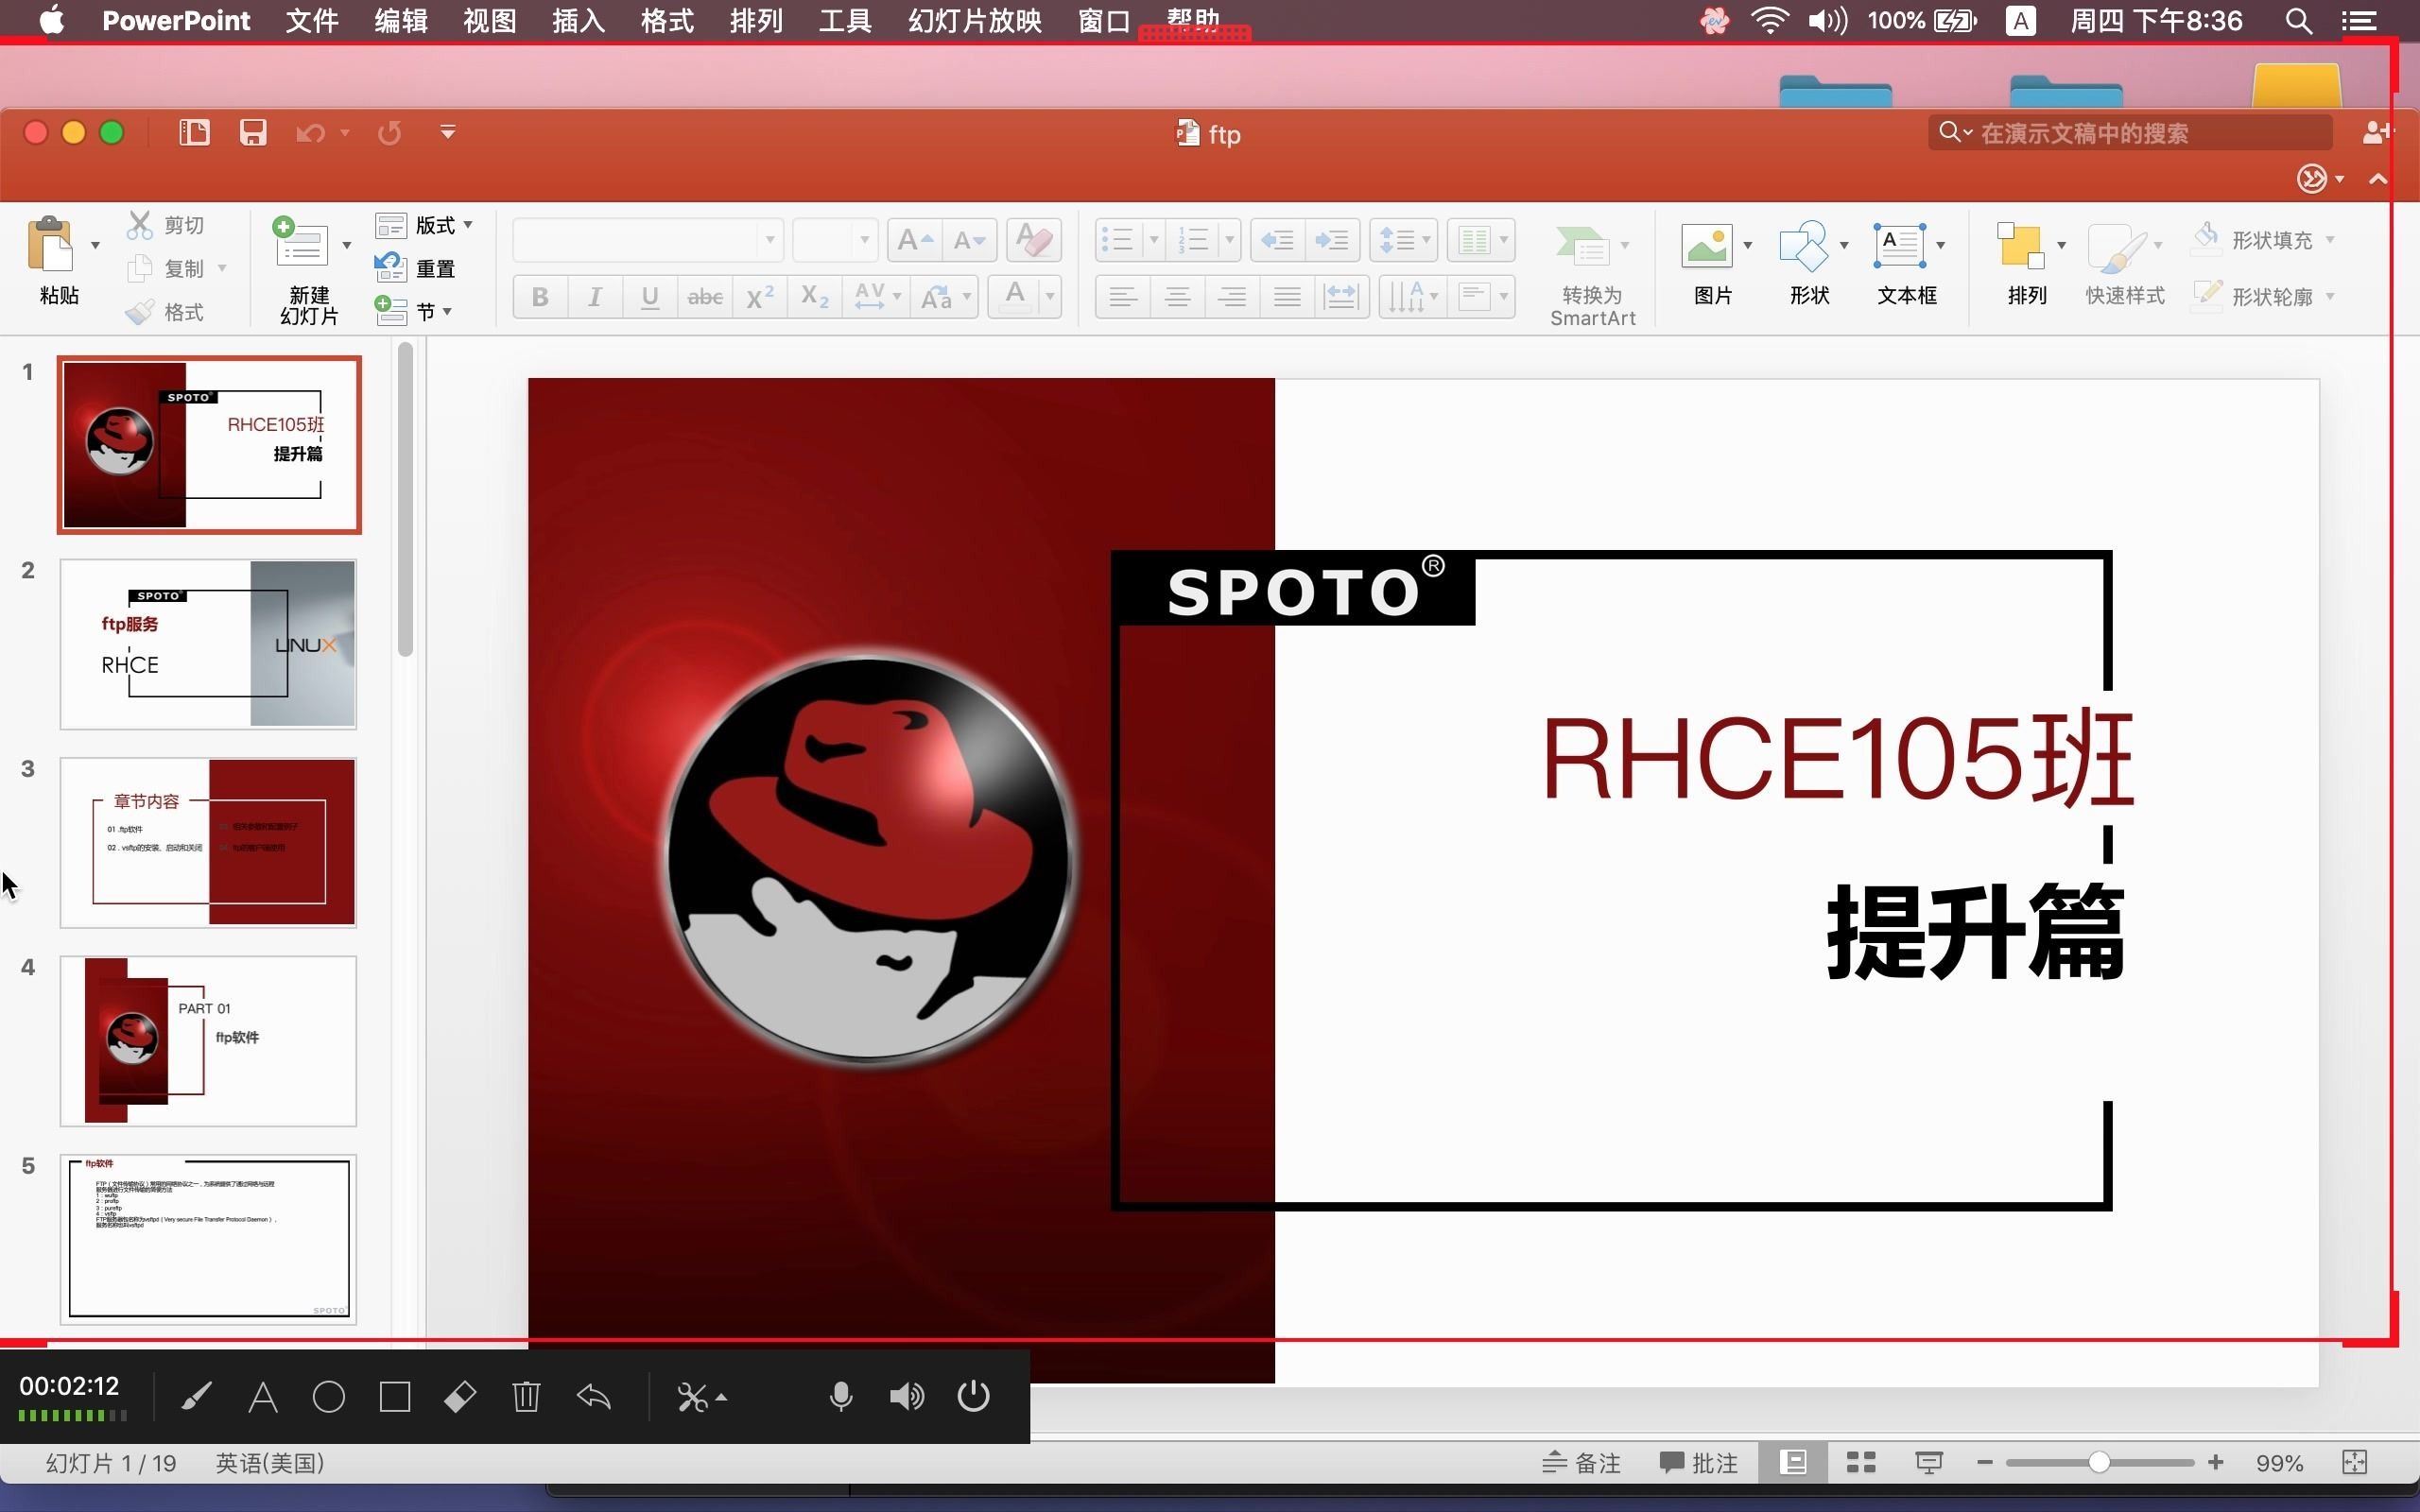The image size is (2420, 1512).
Task: Open the Arrange icon
Action: pyautogui.click(x=2020, y=245)
